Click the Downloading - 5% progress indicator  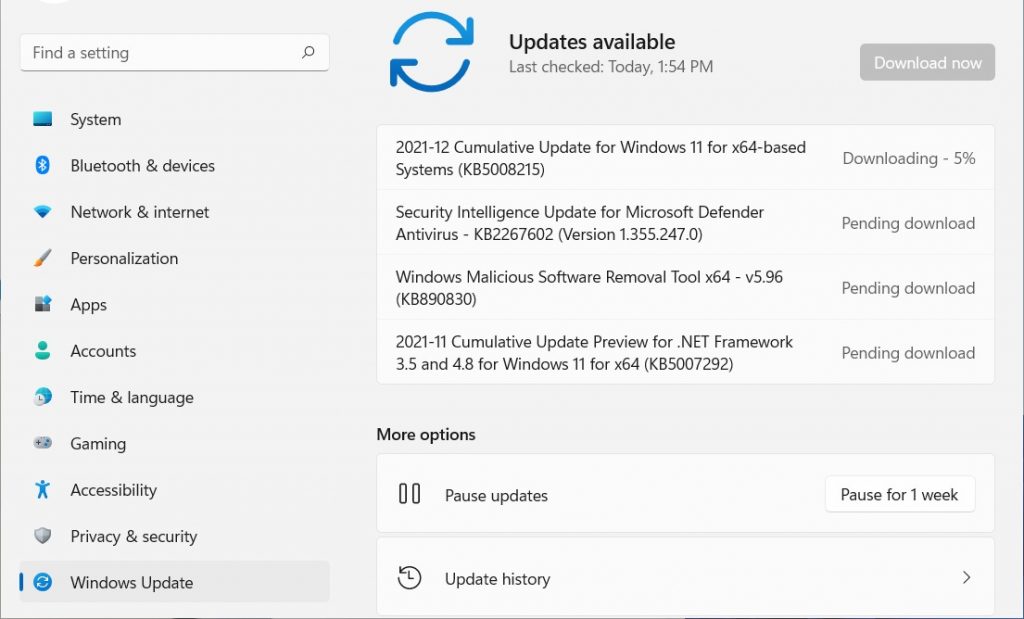(908, 158)
